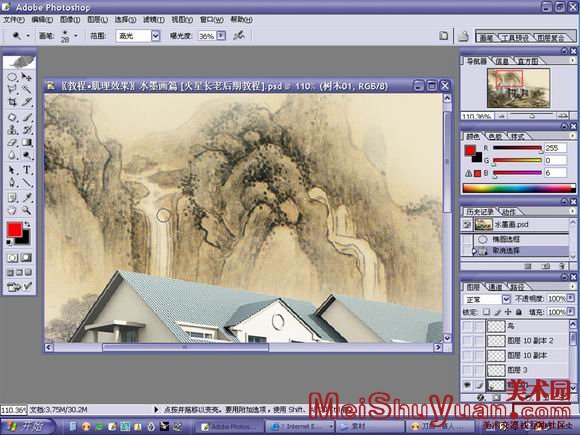Open the 滤镜 menu

tap(154, 20)
